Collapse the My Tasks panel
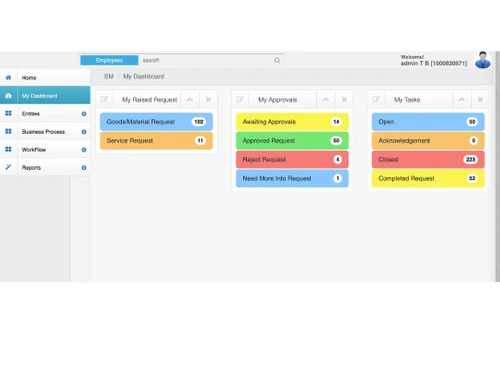The width and height of the screenshot is (500, 375). pyautogui.click(x=462, y=100)
